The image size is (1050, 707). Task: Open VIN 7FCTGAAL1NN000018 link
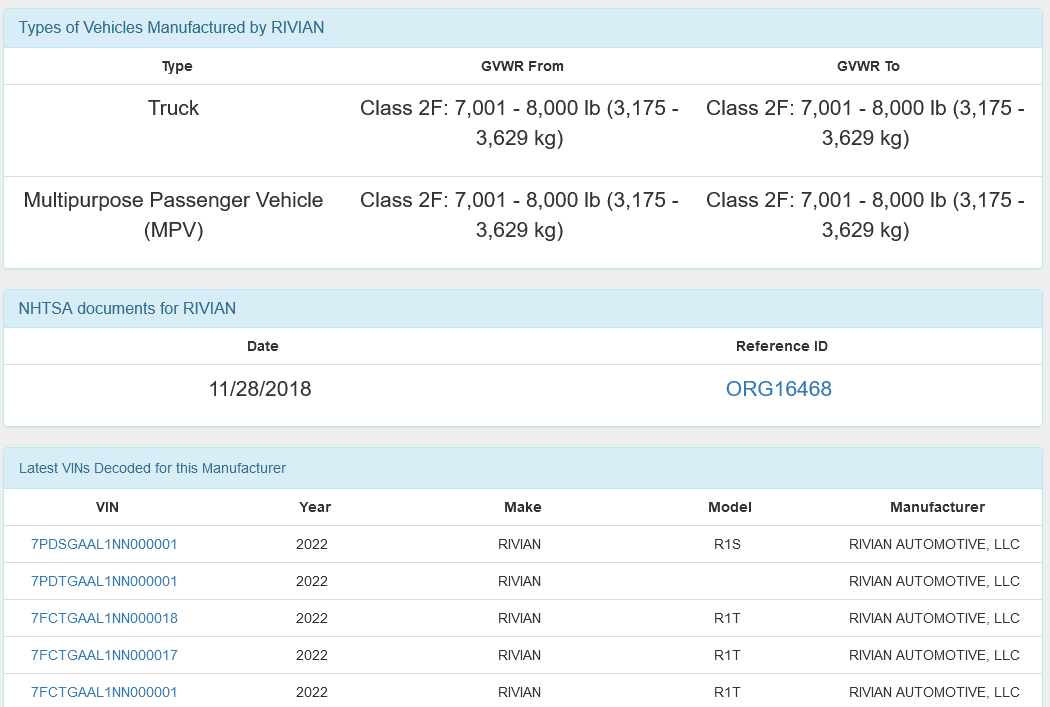click(104, 618)
